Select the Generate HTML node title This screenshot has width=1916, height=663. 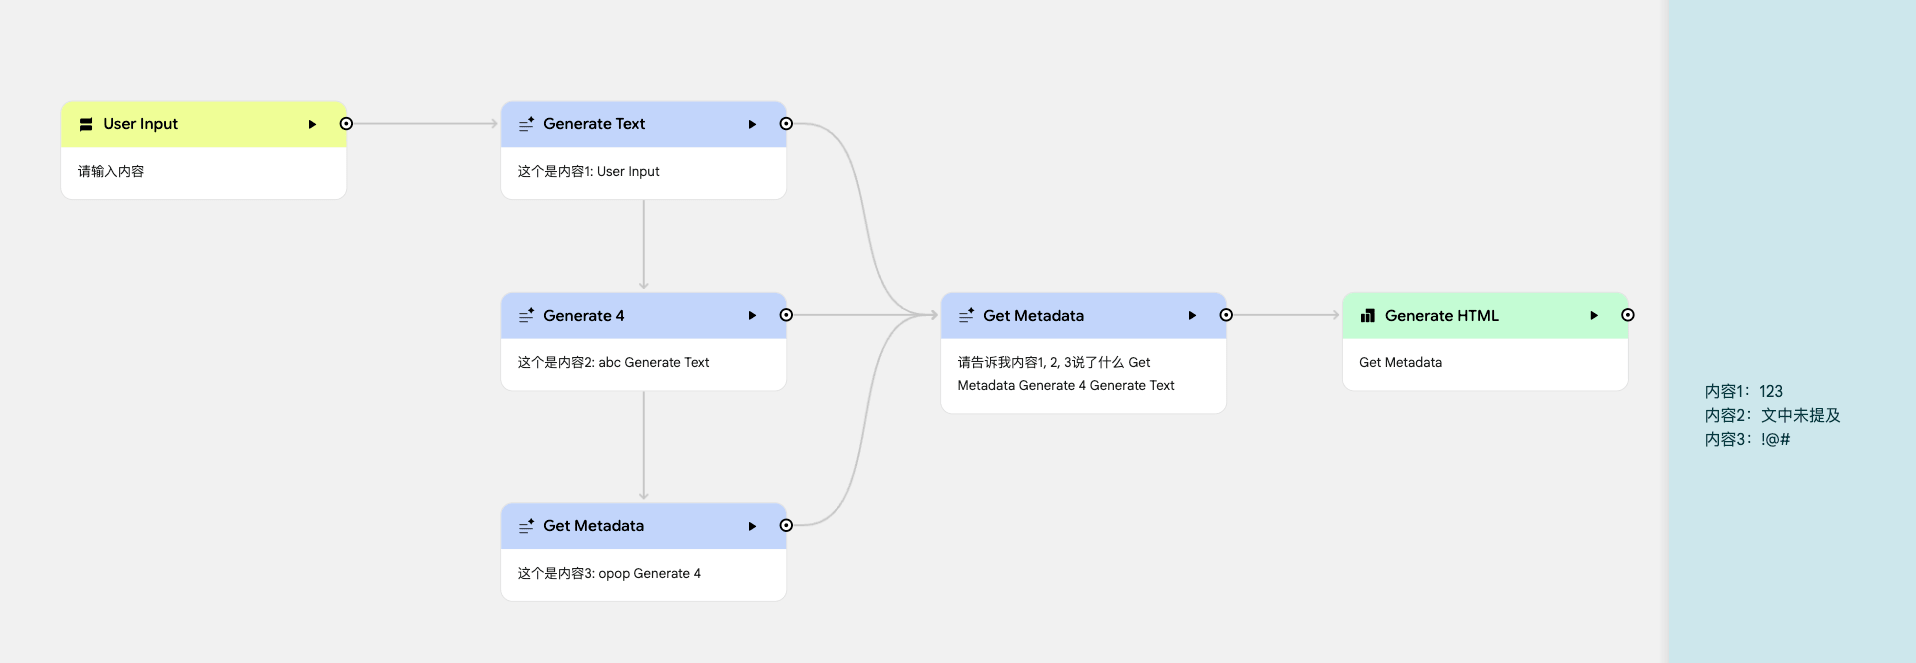(x=1441, y=316)
